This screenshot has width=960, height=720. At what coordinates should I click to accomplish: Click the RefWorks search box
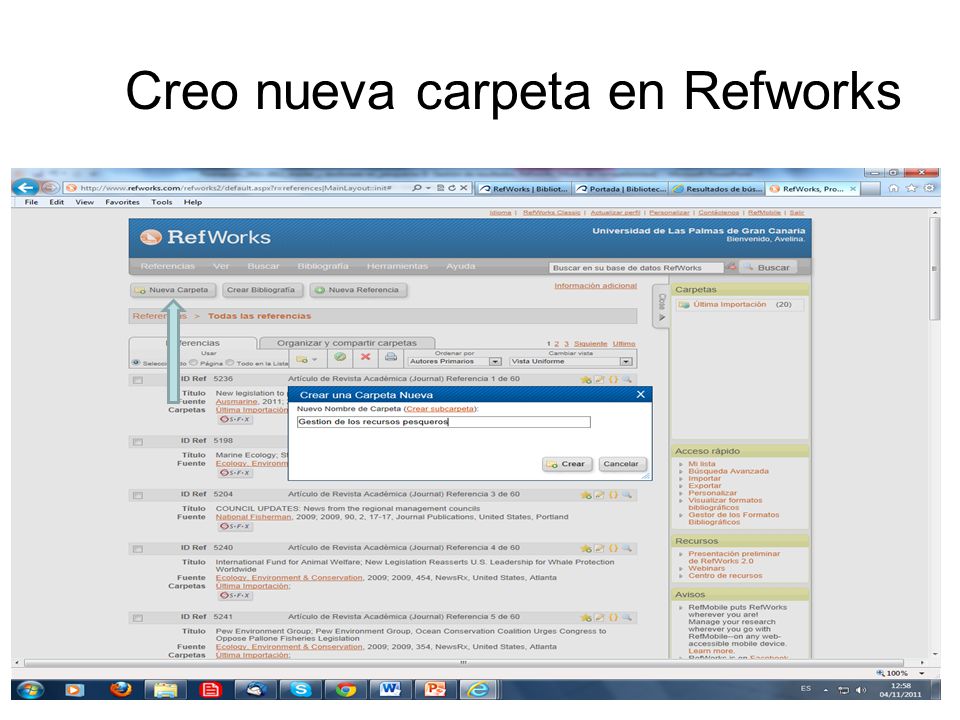click(636, 268)
